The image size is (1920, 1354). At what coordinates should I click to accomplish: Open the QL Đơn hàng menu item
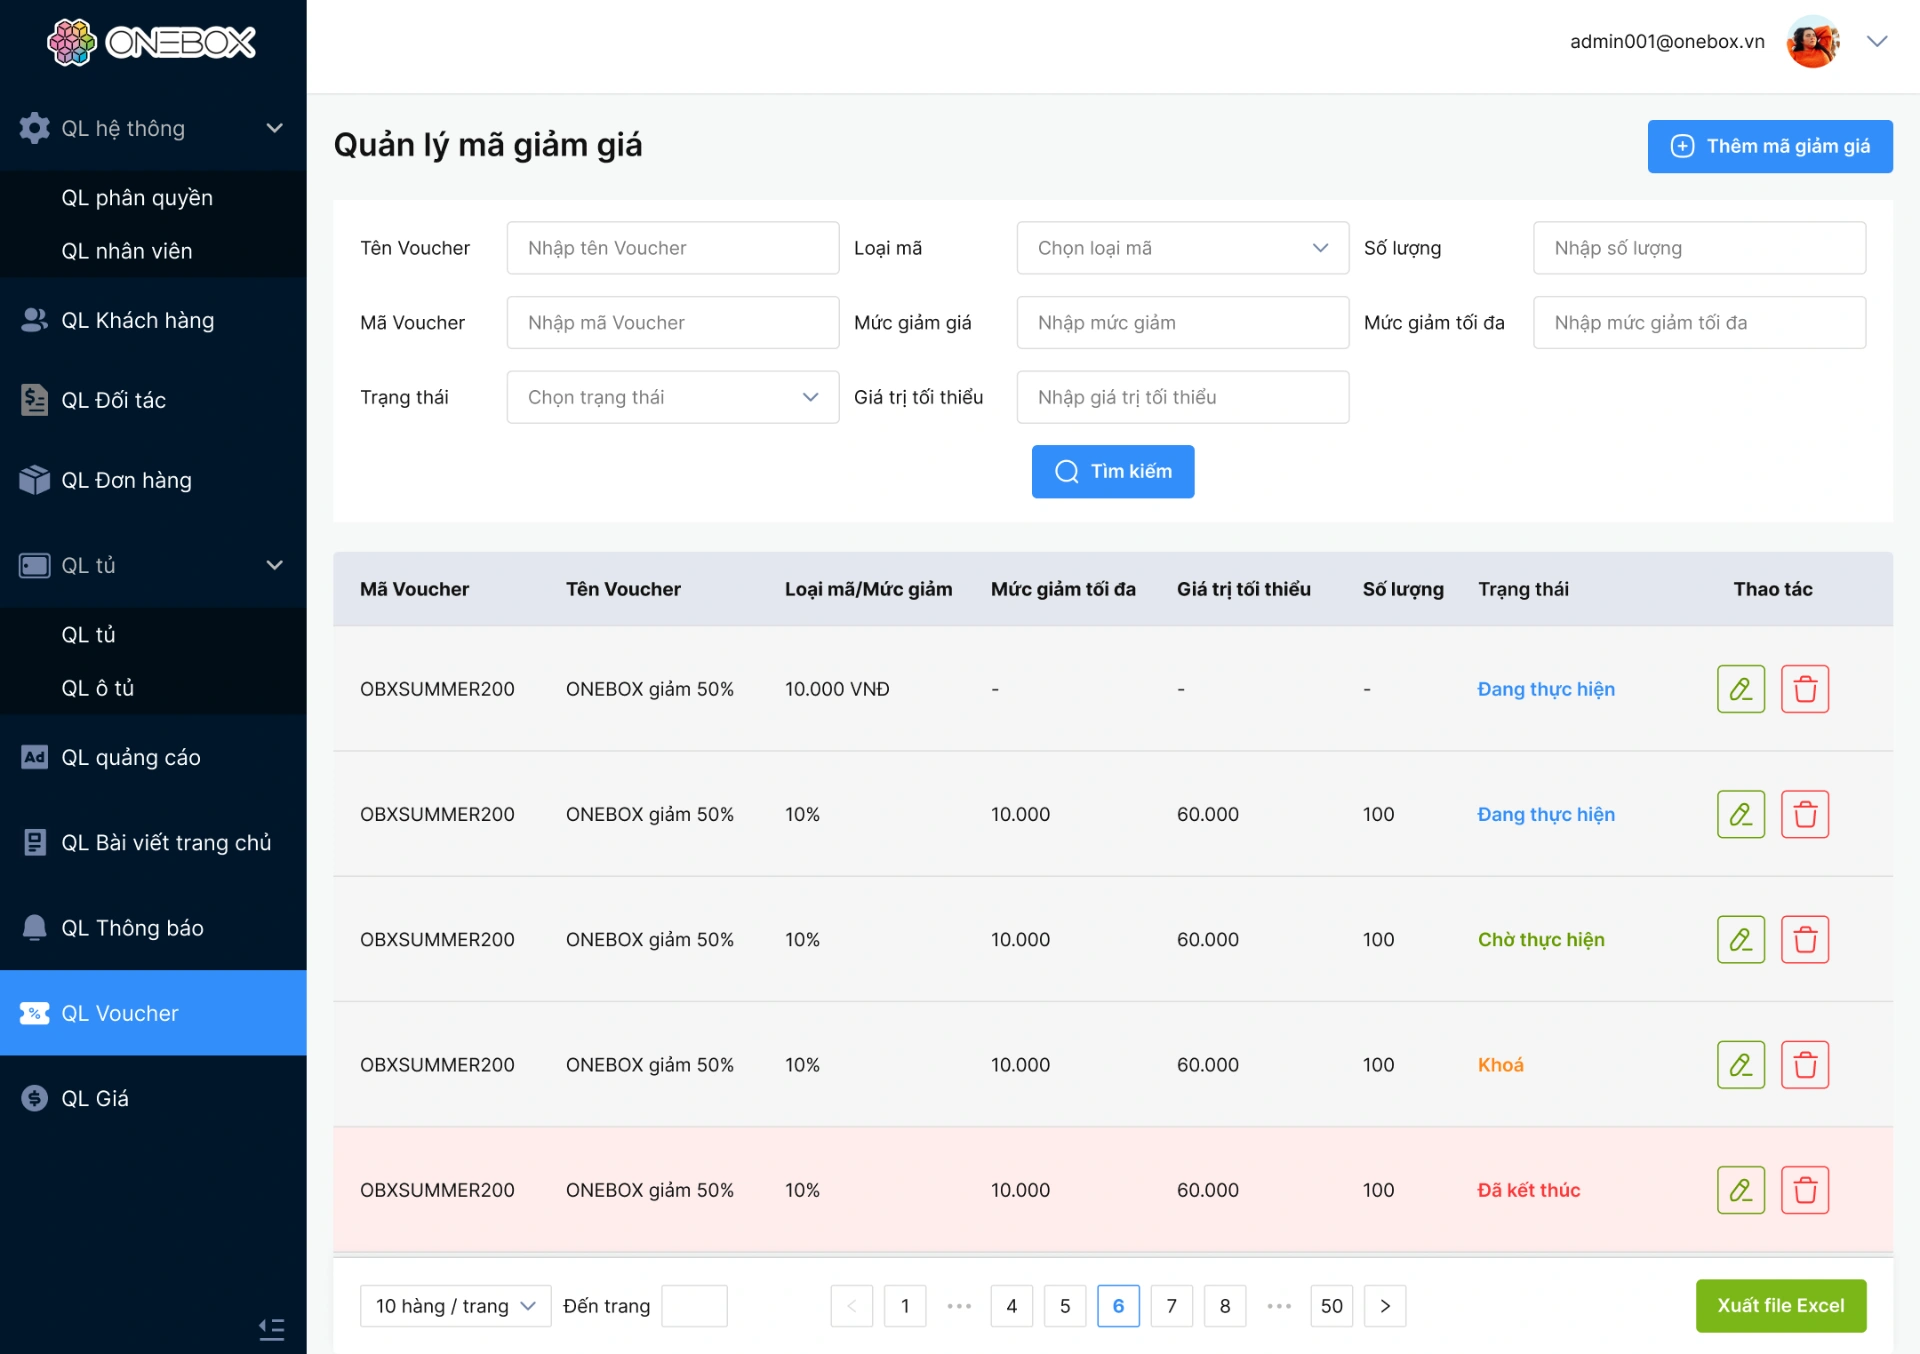126,480
